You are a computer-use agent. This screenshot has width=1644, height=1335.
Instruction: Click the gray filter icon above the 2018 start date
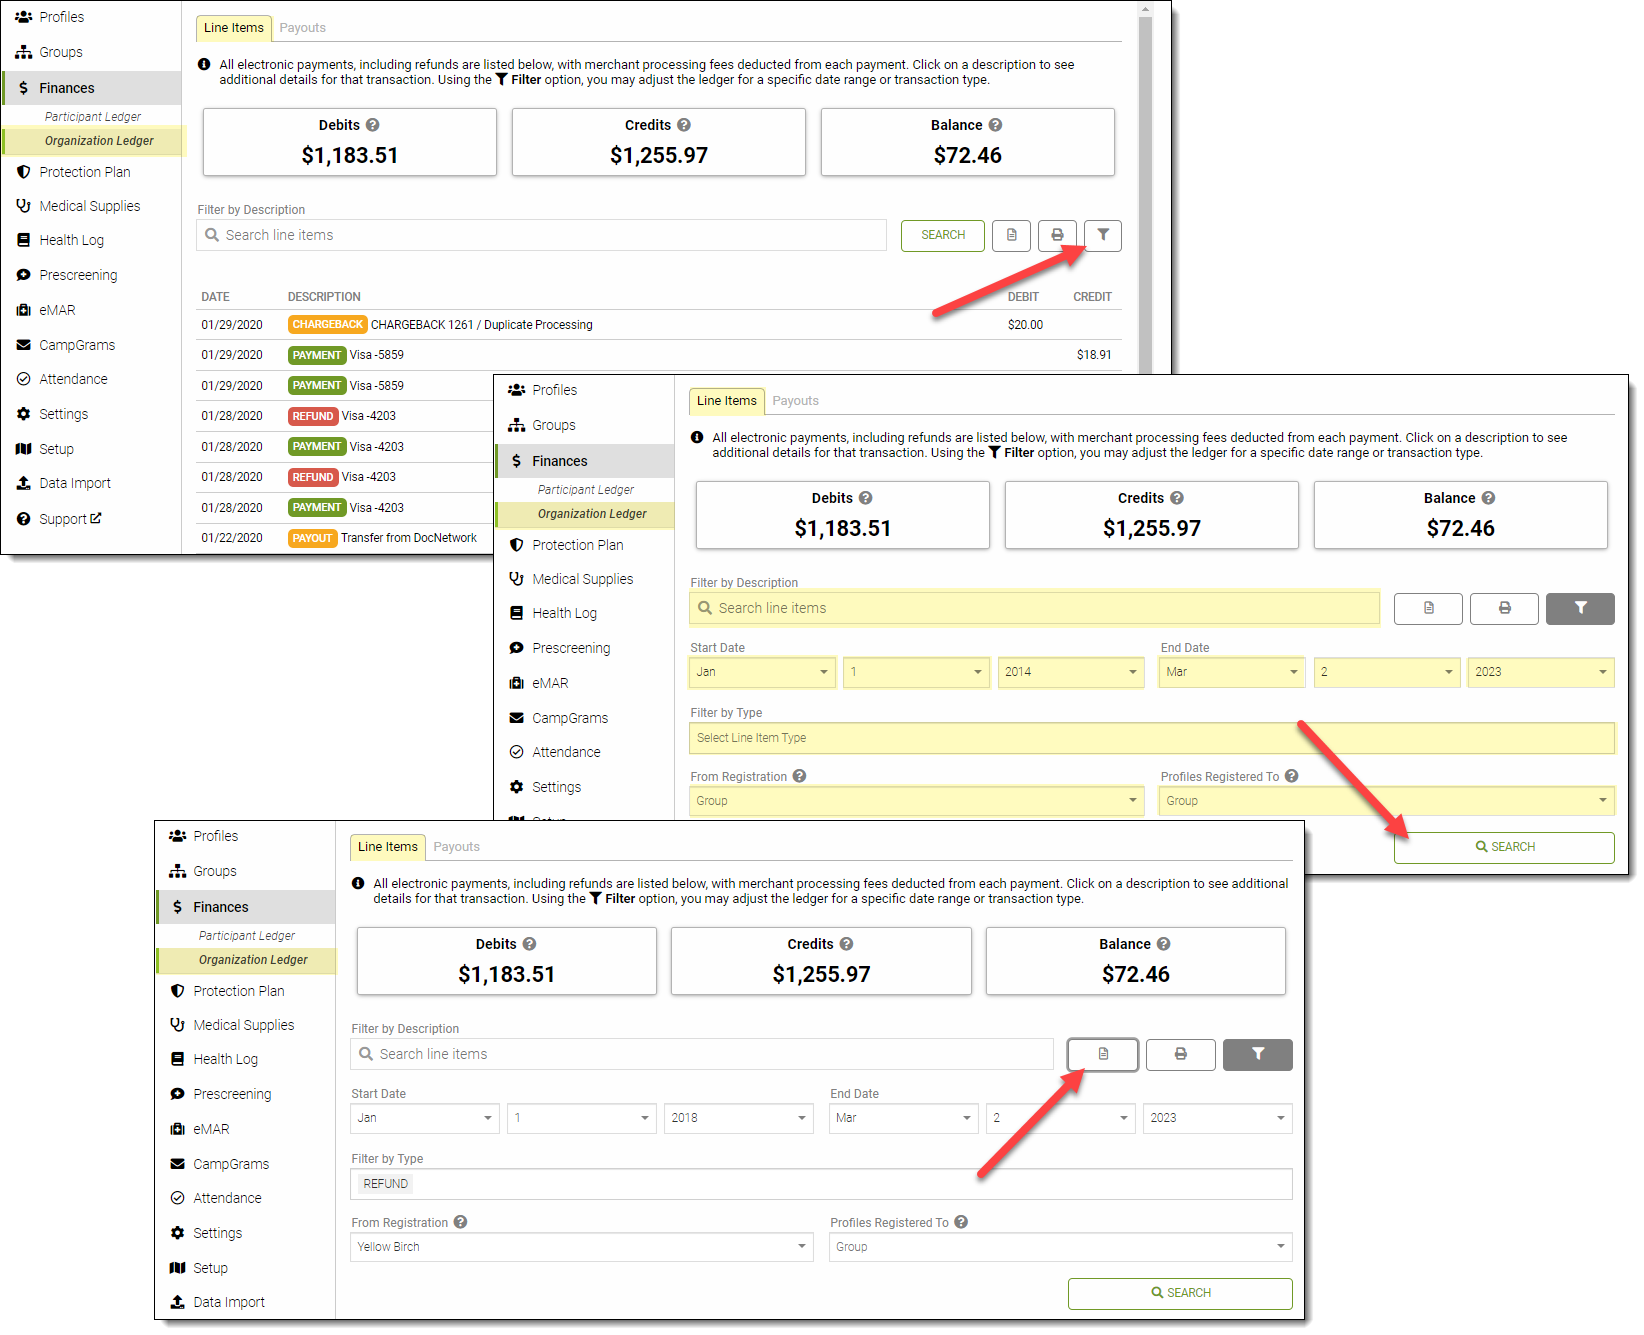click(1257, 1054)
